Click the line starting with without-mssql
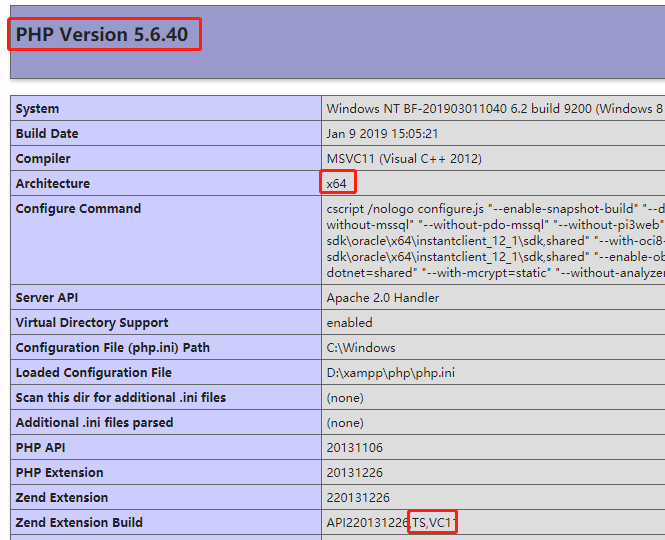665x540 pixels. (495, 225)
